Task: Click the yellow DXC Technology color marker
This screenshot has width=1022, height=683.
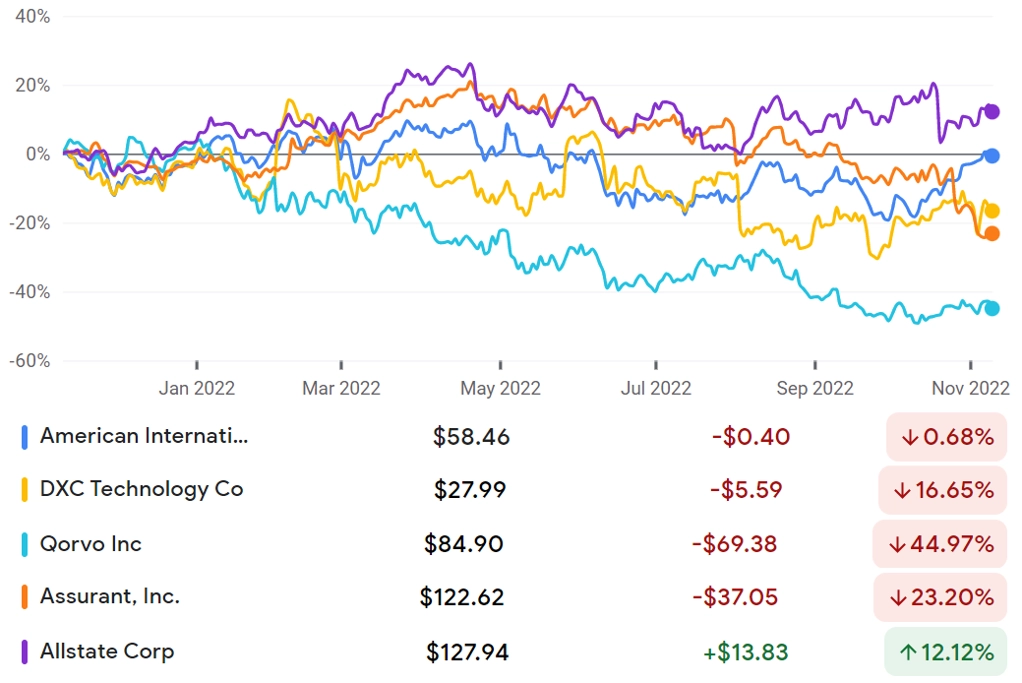Action: [x=25, y=489]
